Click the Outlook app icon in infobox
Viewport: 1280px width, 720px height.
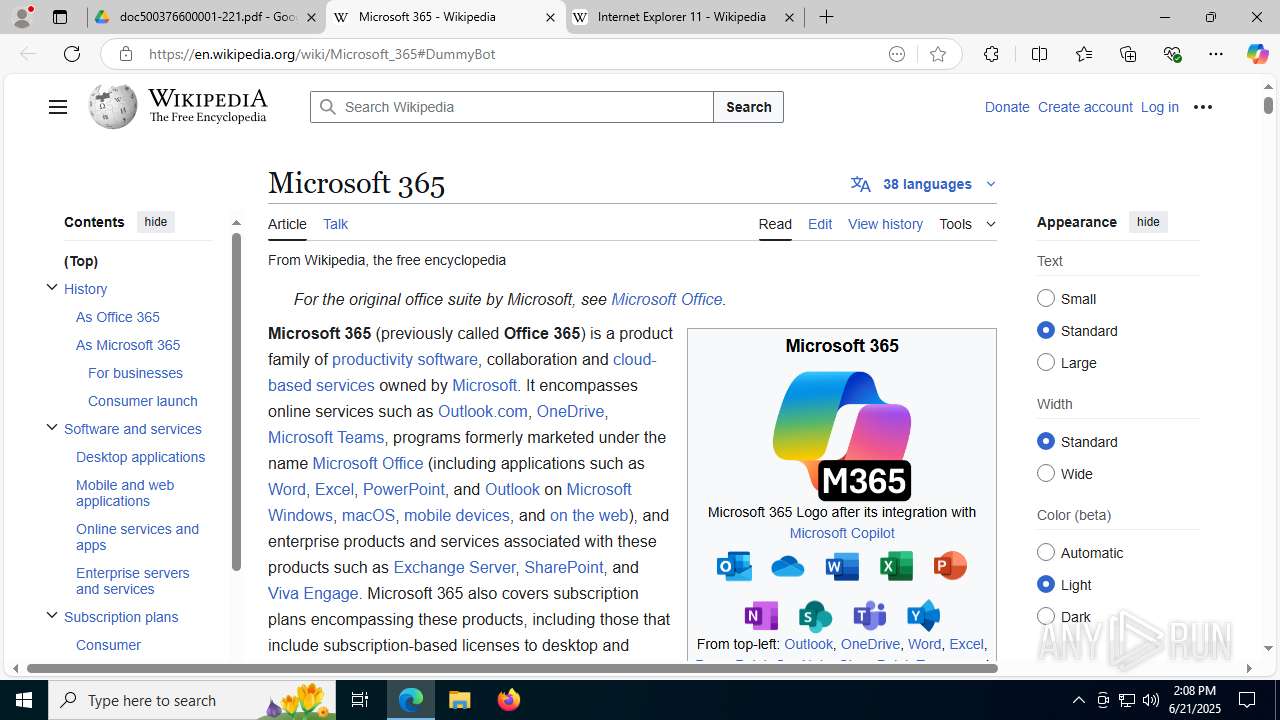click(x=735, y=566)
